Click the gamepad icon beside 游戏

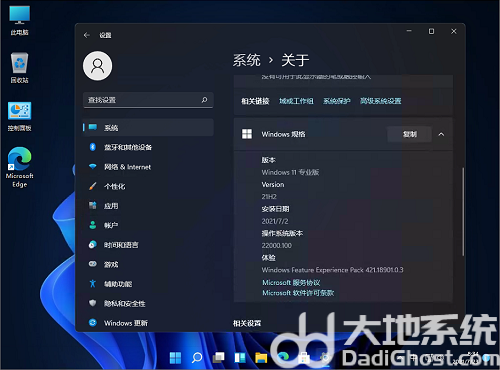coord(93,264)
